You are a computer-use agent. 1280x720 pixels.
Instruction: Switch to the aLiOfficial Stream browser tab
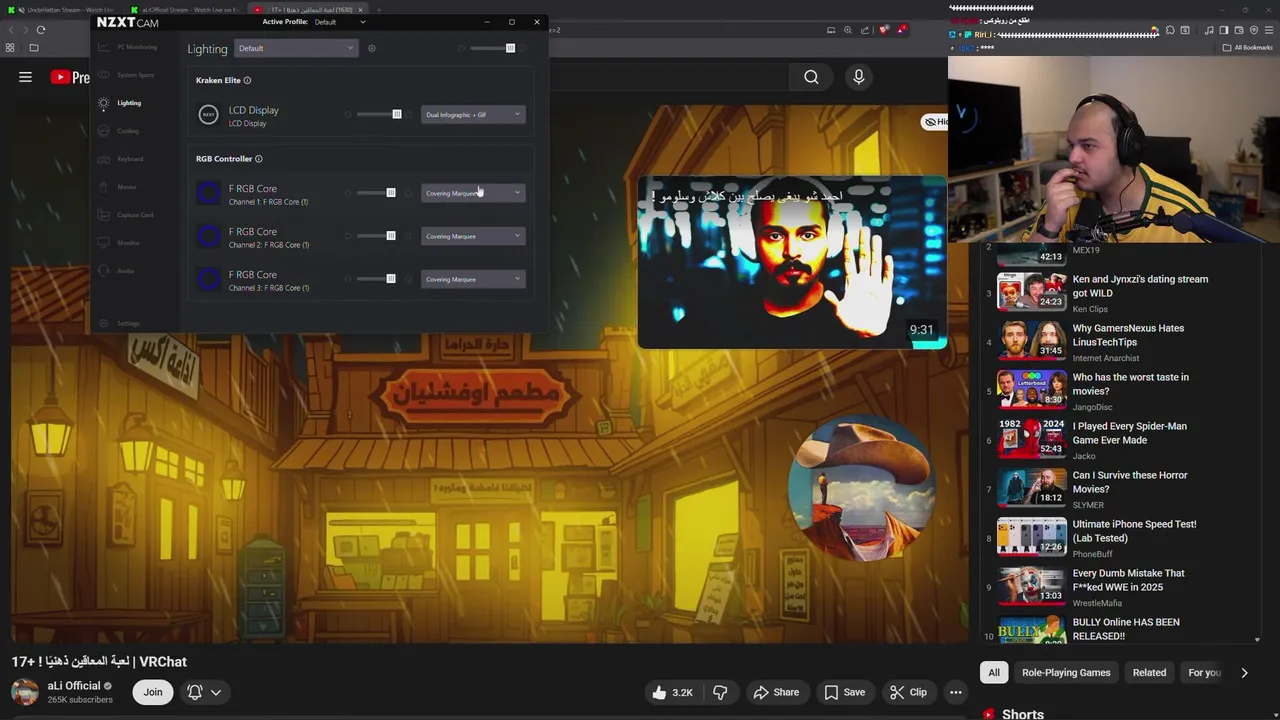(x=188, y=10)
